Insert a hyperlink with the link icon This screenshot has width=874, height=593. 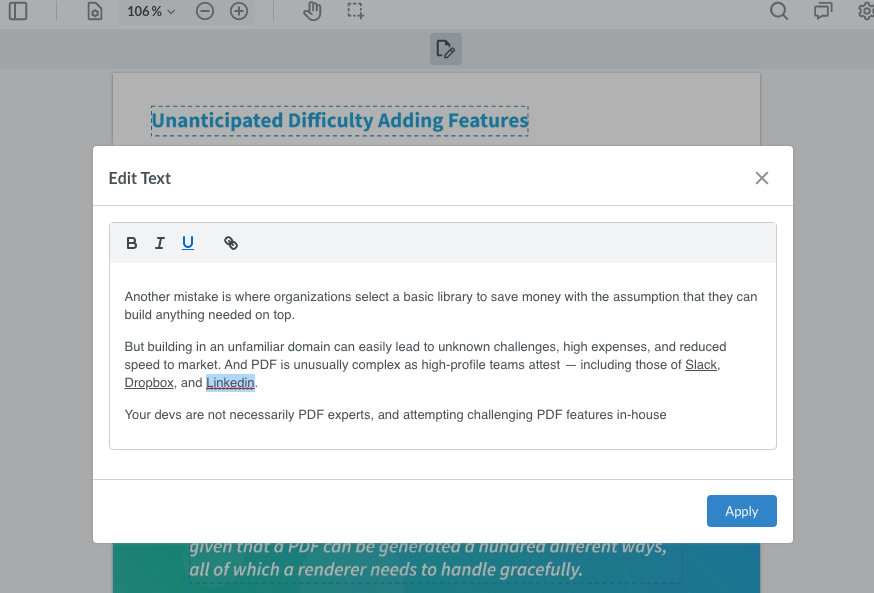tap(231, 242)
